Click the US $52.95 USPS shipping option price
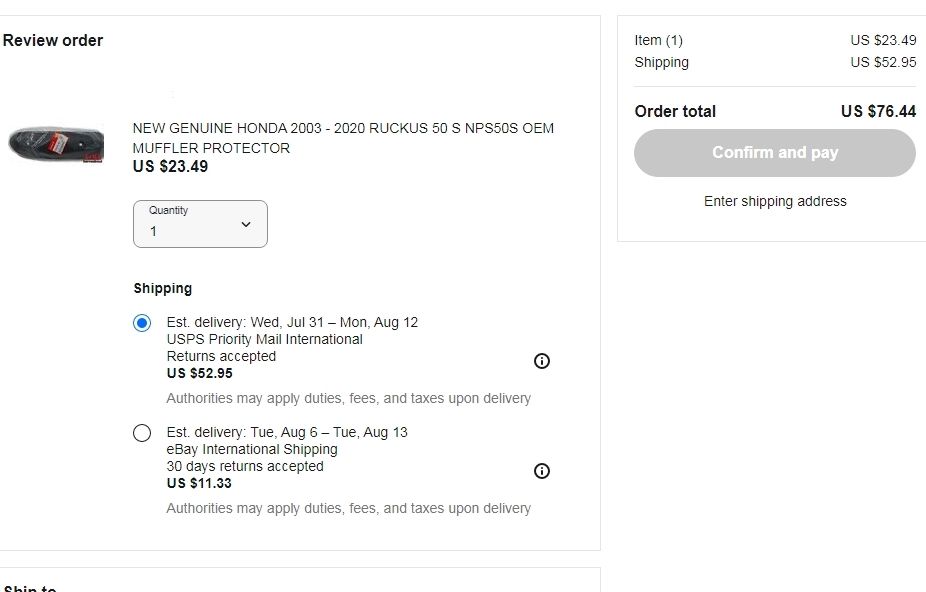 point(199,373)
